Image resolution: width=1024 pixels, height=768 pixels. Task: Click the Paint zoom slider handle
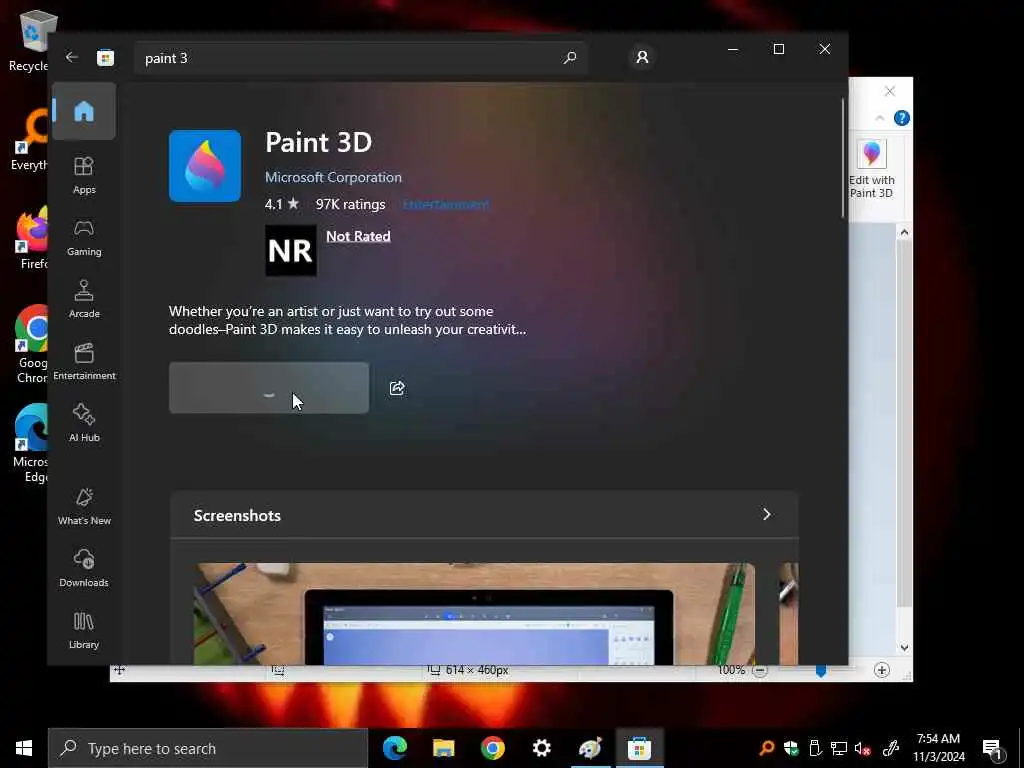tap(821, 671)
